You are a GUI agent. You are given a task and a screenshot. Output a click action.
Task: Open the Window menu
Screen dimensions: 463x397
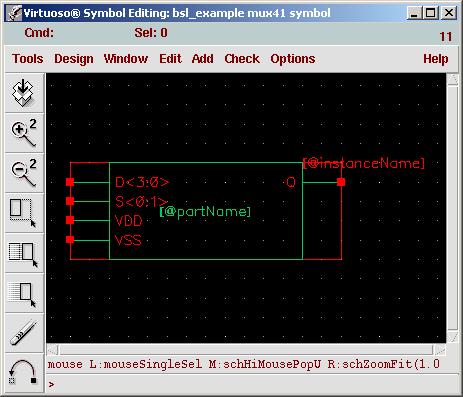tap(126, 59)
